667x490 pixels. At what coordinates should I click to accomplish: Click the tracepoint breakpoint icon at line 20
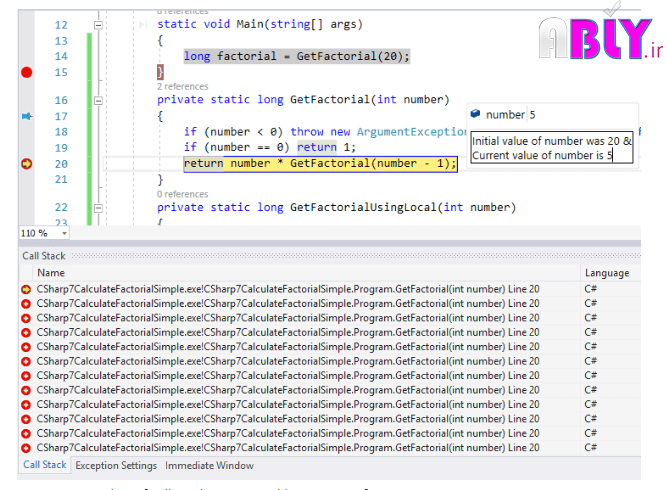(x=26, y=164)
